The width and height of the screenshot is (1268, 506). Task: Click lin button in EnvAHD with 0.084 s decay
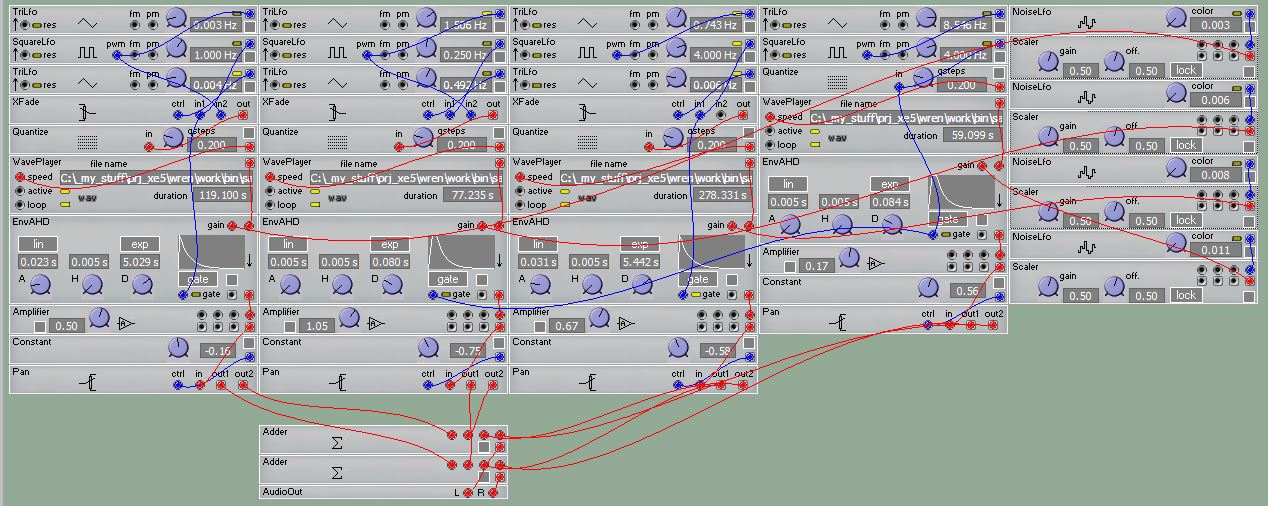788,184
